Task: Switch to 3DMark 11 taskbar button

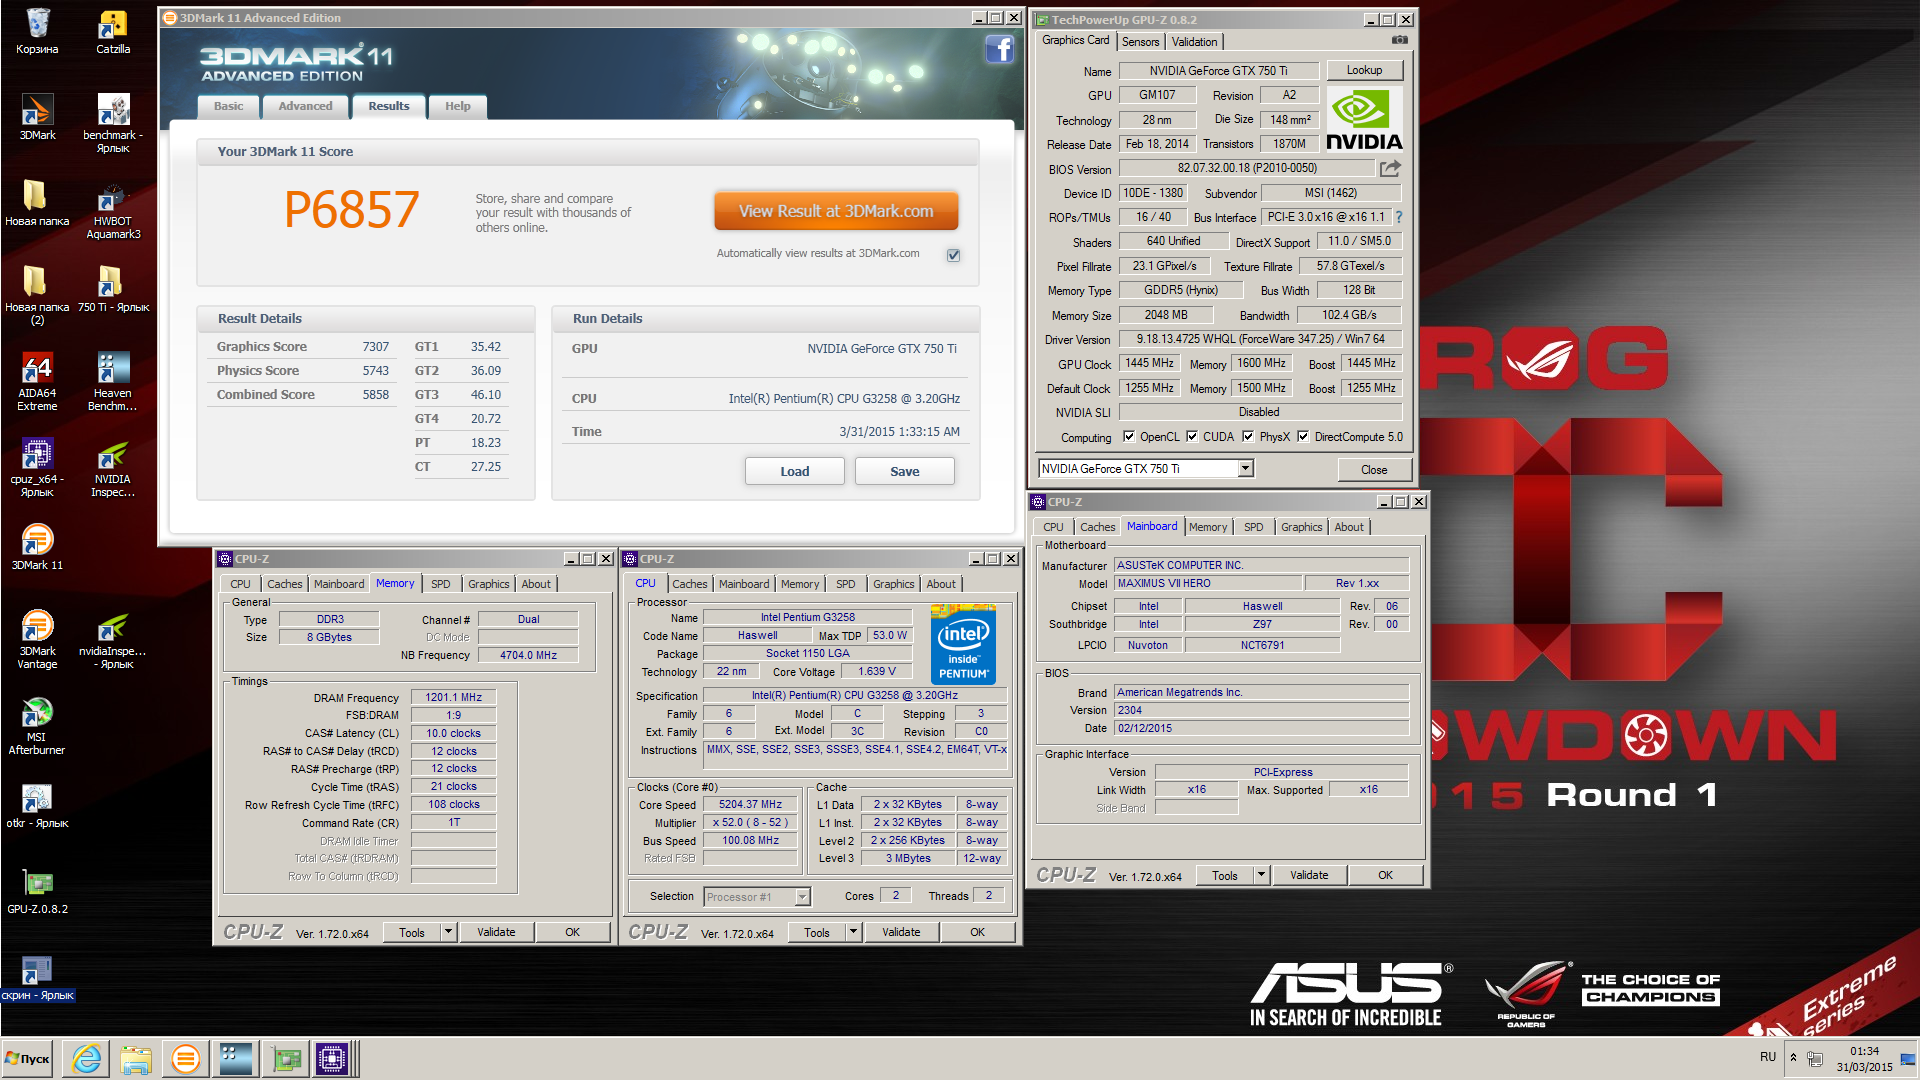Action: (185, 1059)
